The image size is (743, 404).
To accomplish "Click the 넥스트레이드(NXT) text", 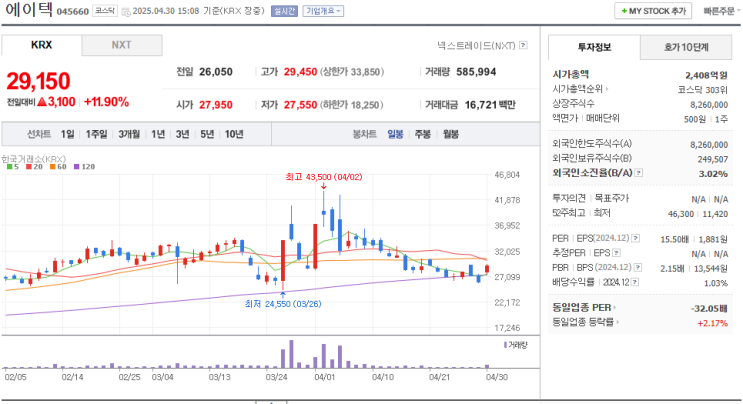I will click(x=476, y=45).
